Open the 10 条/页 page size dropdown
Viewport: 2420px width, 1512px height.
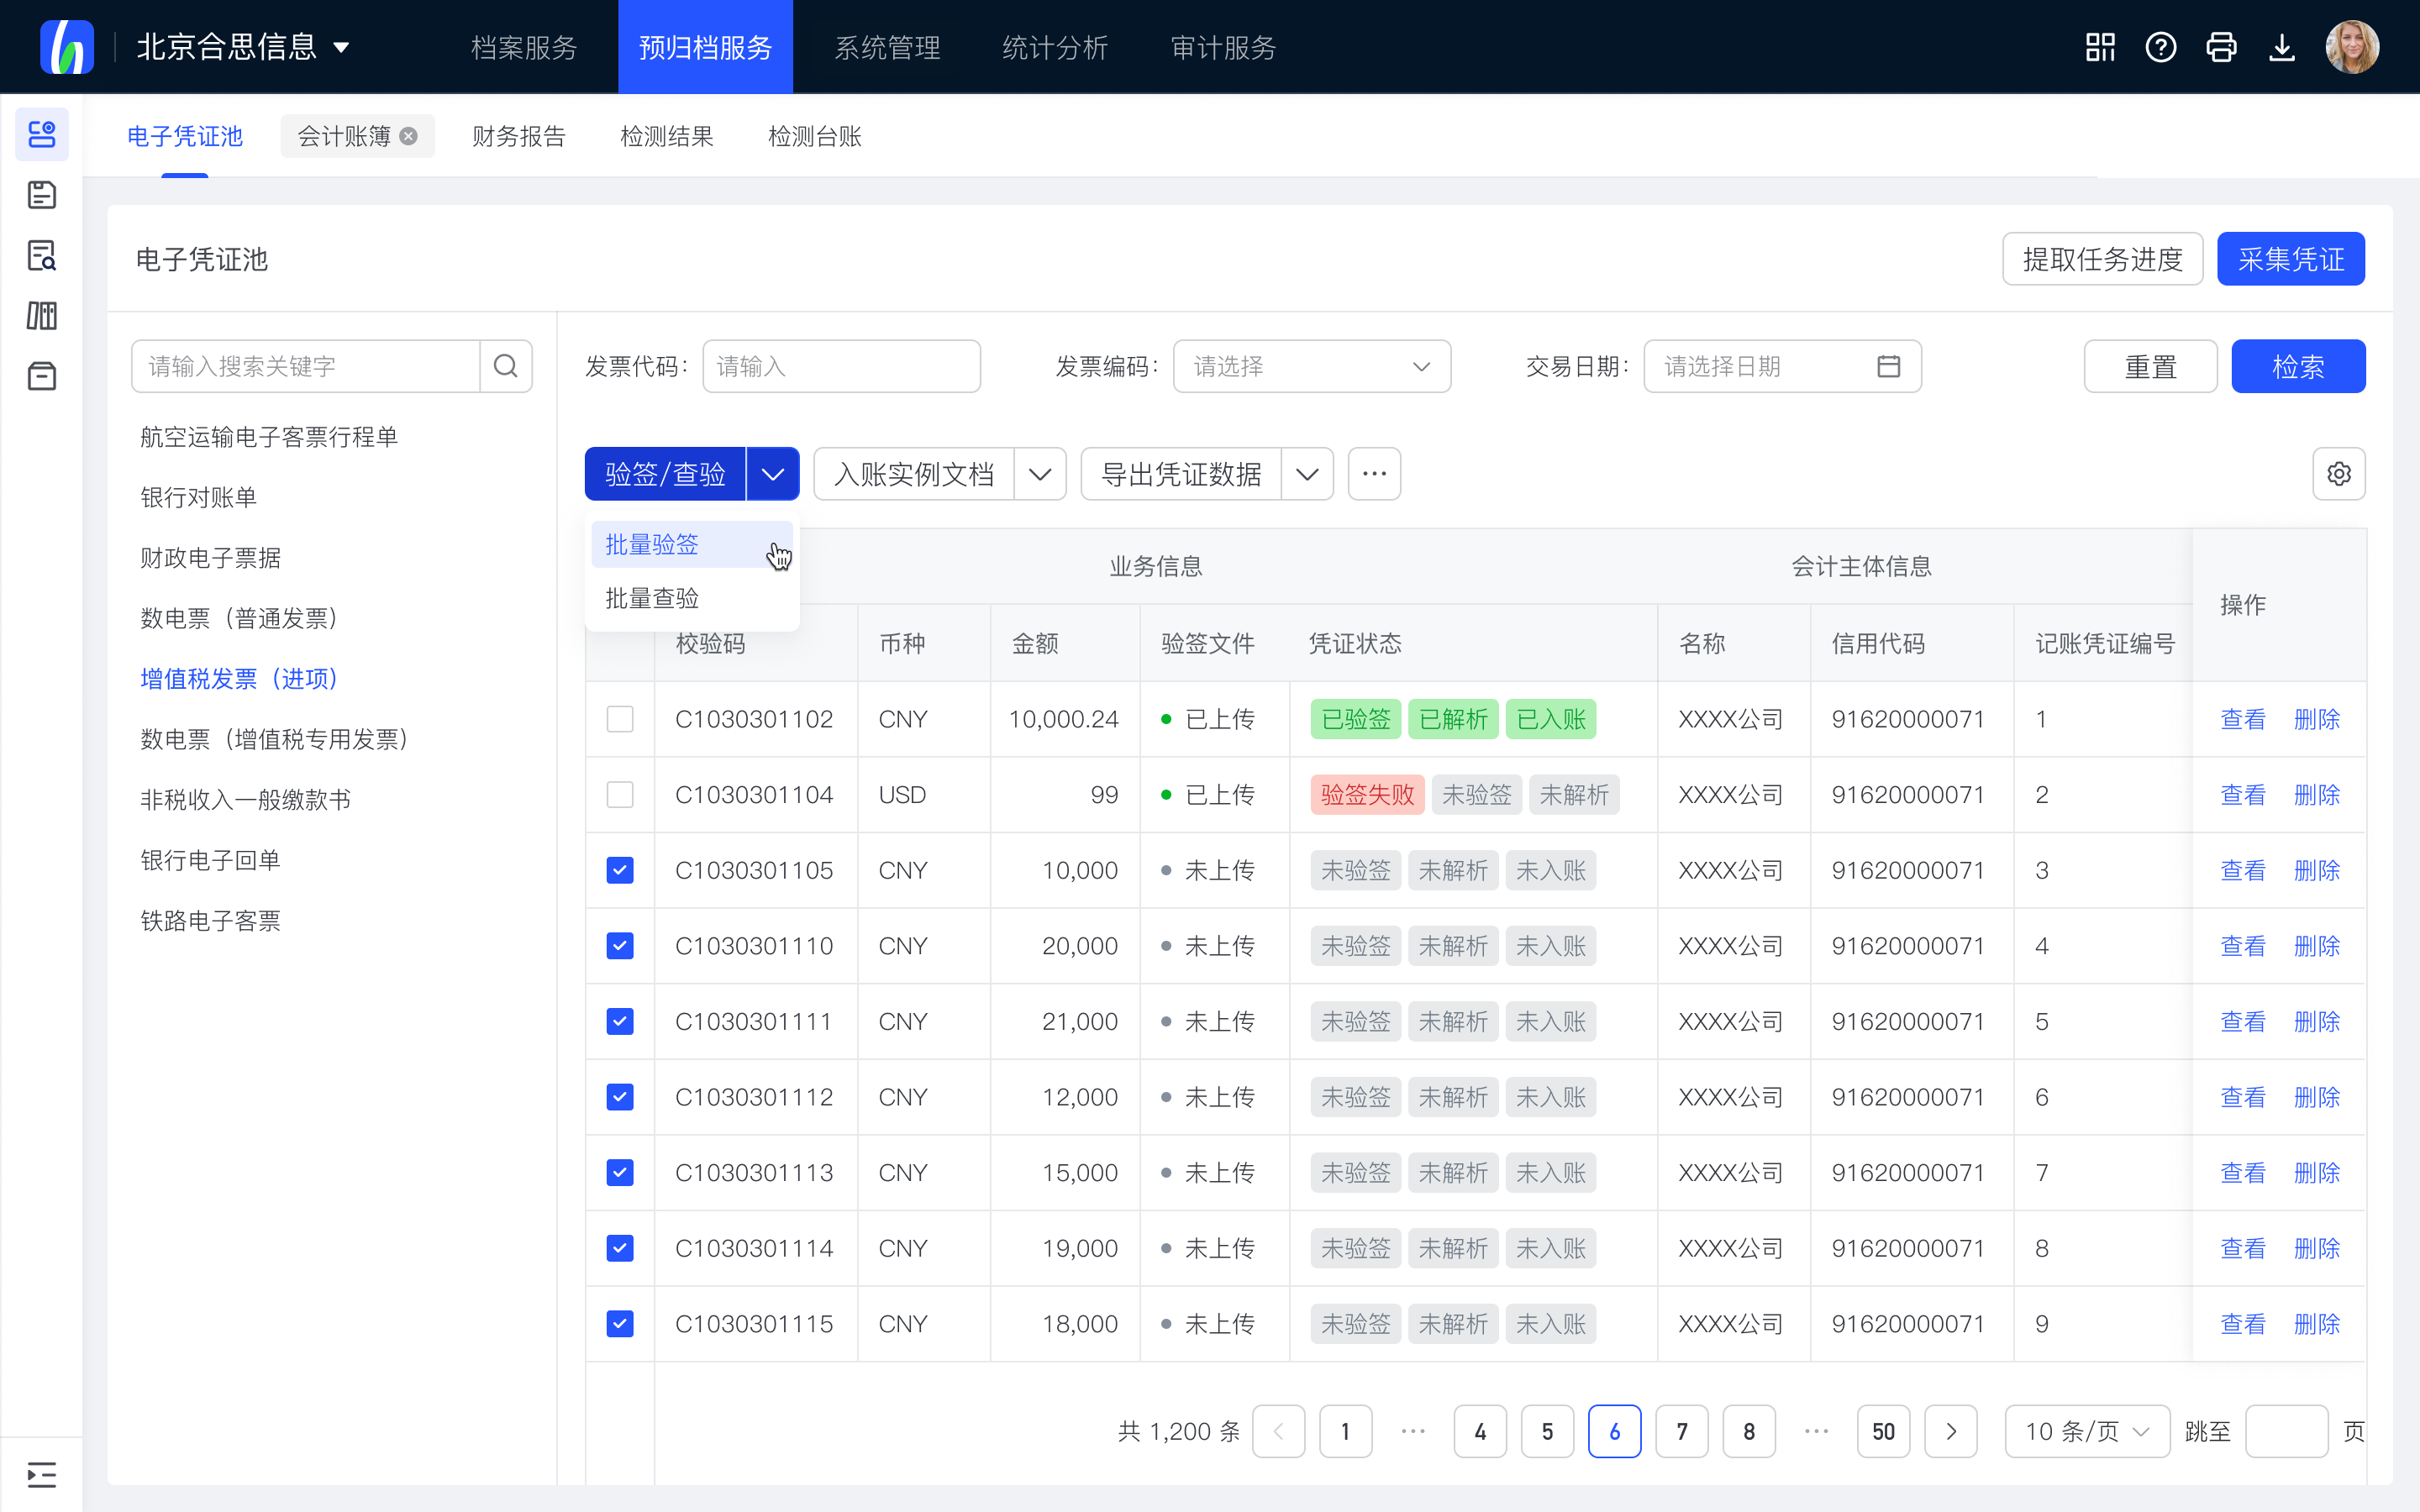2086,1431
